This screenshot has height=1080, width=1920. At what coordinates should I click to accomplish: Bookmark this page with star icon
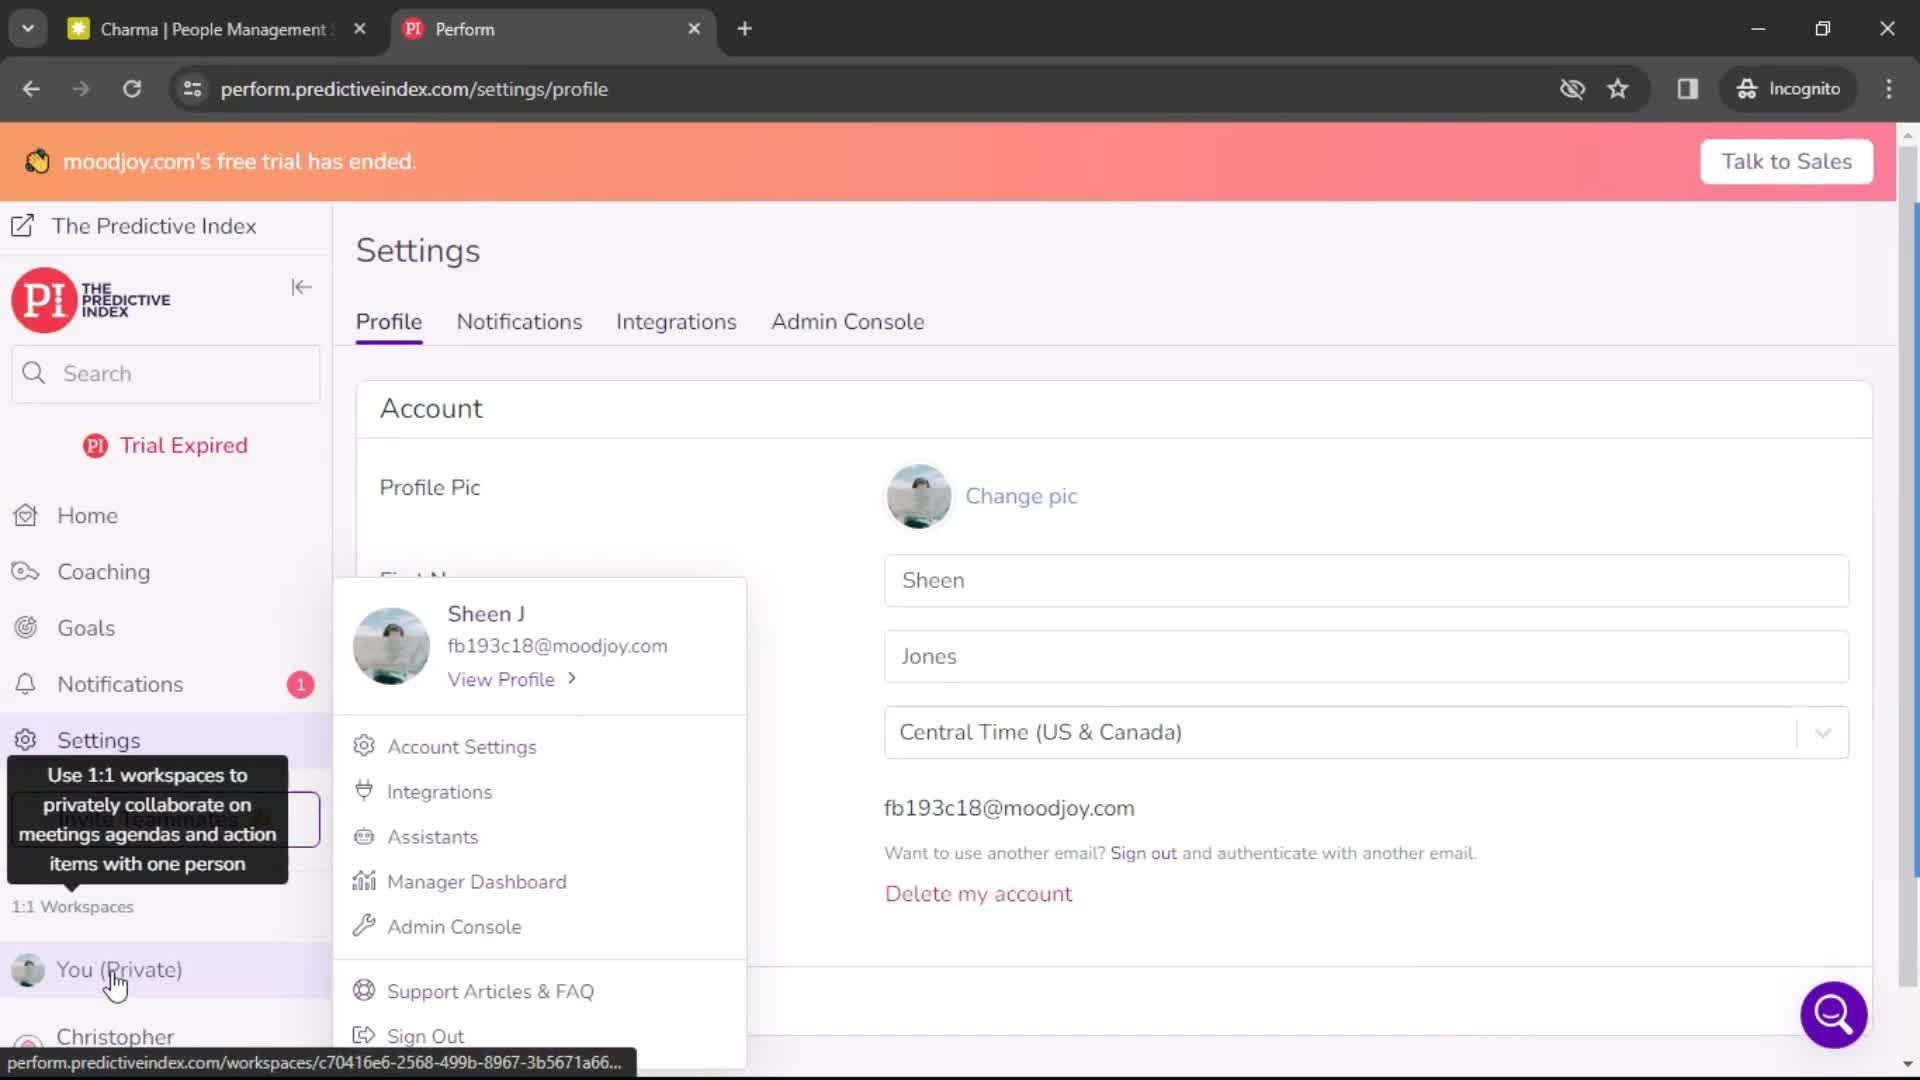coord(1617,89)
